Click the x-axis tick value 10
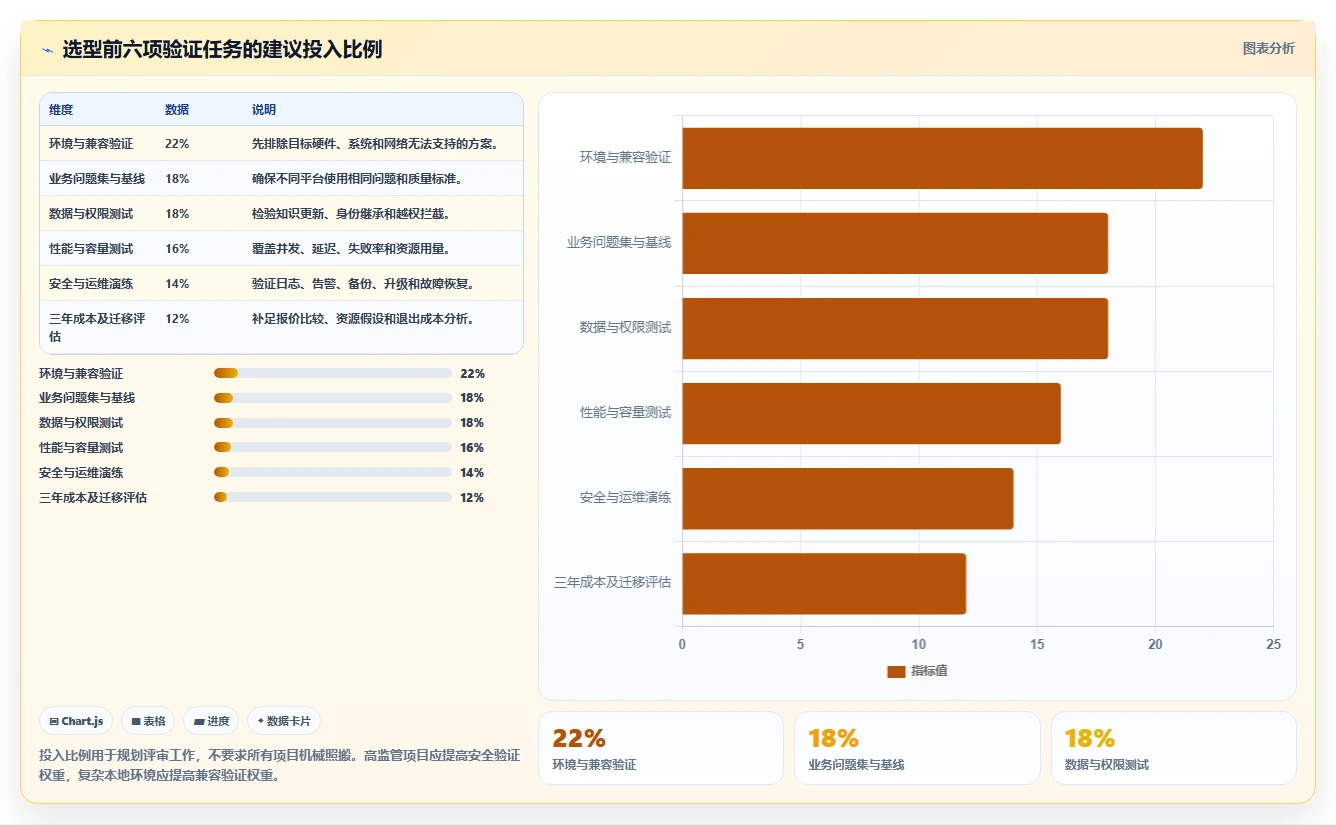Viewport: 1336px width, 825px height. pyautogui.click(x=919, y=645)
